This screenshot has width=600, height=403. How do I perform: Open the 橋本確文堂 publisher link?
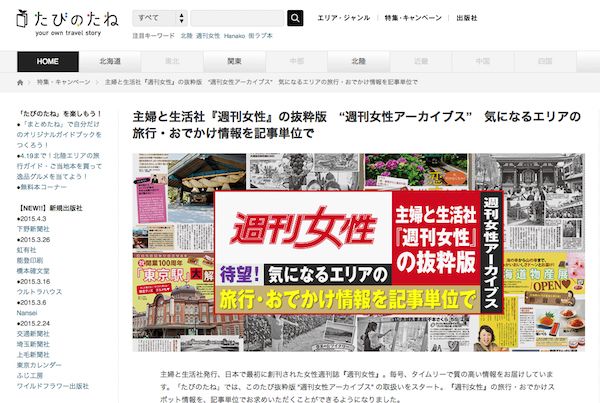33,271
